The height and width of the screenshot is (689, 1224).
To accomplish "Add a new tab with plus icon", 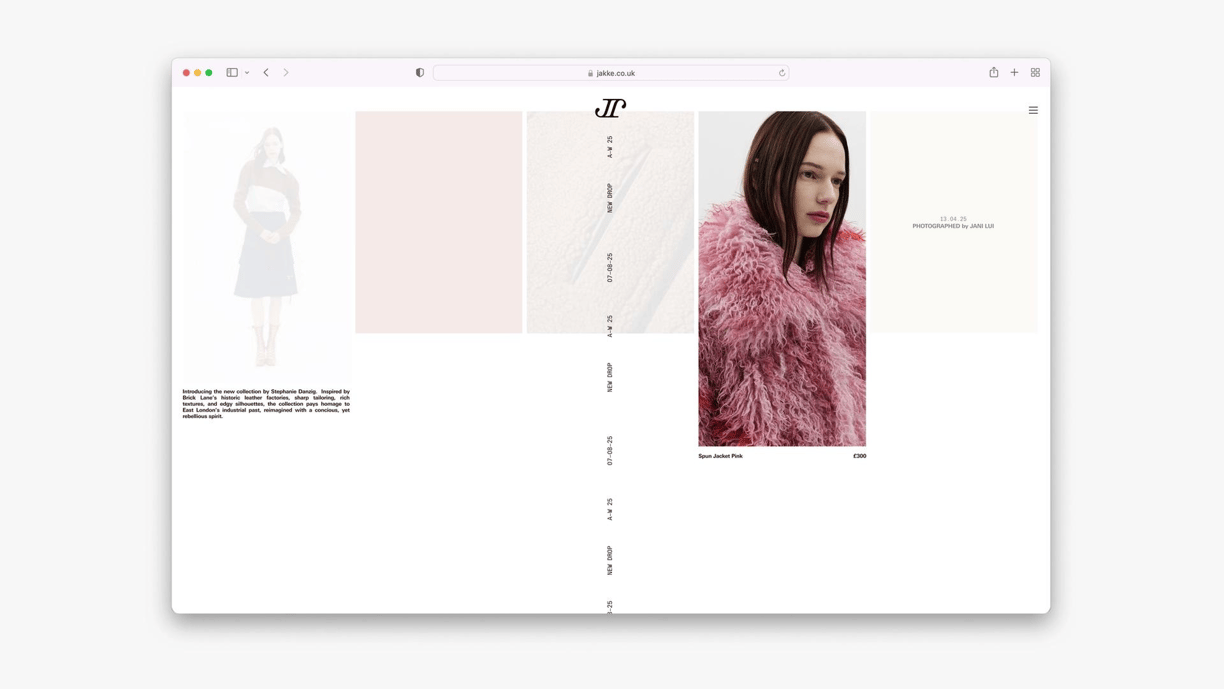I will click(x=1014, y=72).
